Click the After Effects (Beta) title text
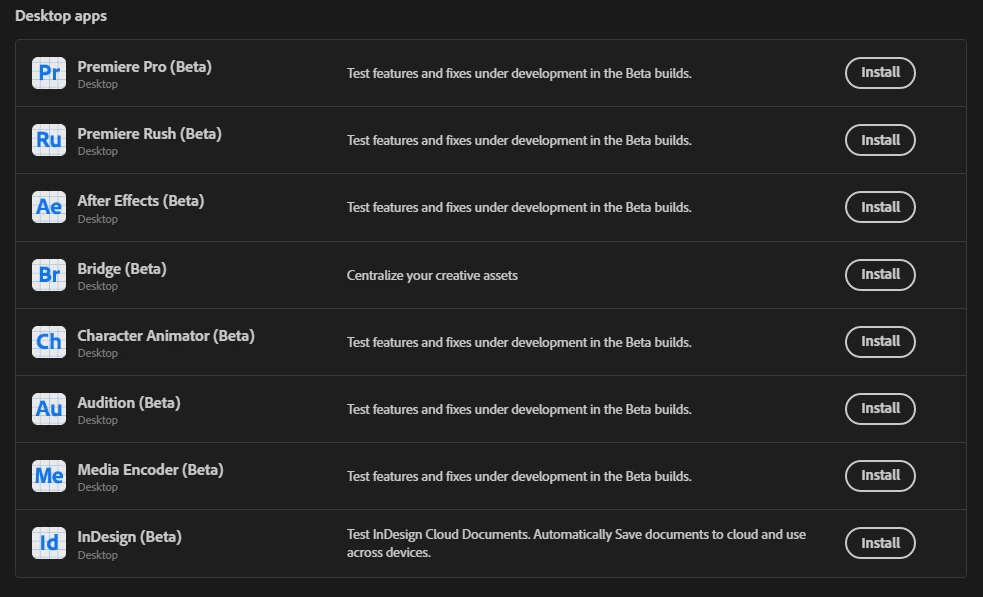Image resolution: width=983 pixels, height=597 pixels. (140, 201)
